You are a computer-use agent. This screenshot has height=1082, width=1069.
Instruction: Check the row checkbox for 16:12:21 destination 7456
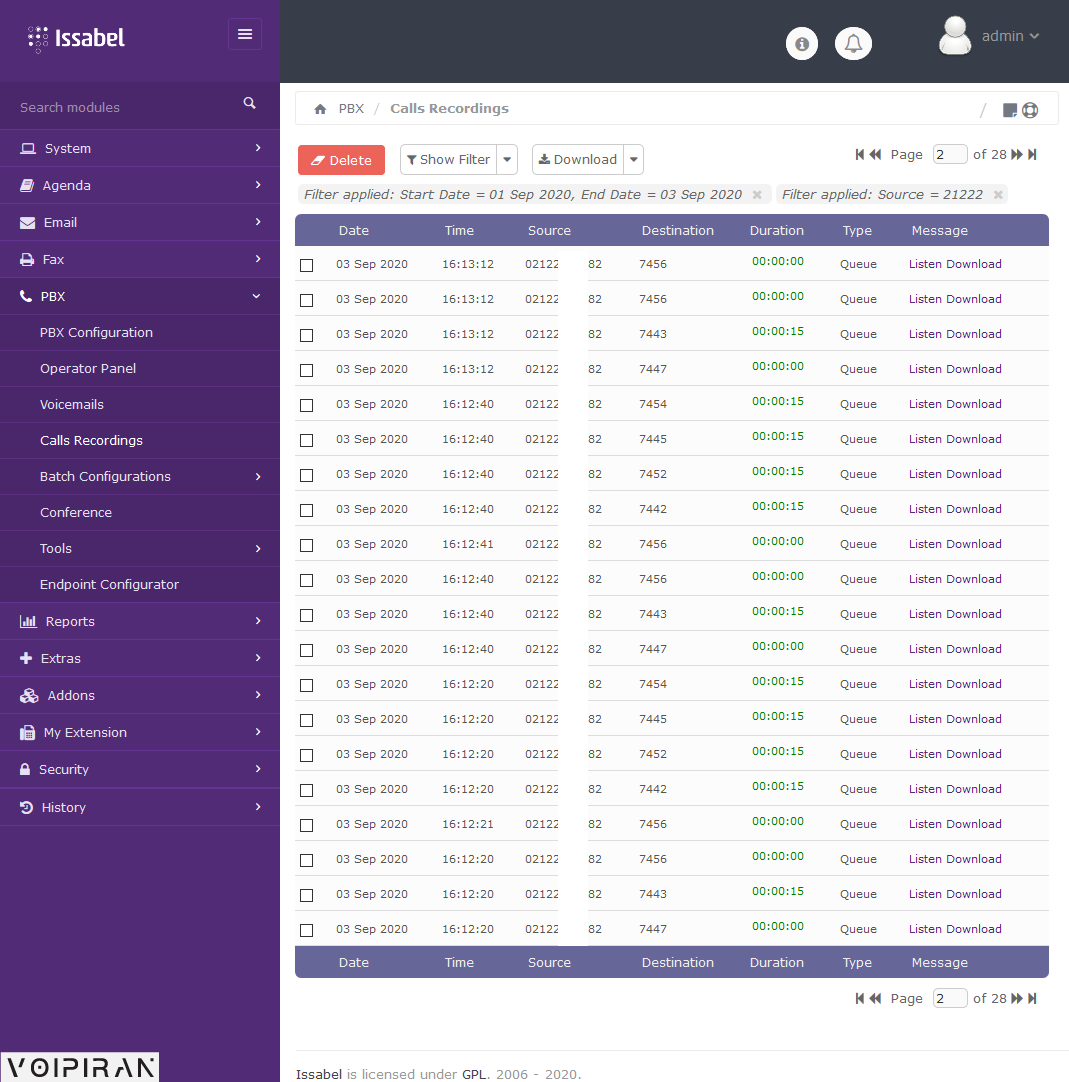306,825
